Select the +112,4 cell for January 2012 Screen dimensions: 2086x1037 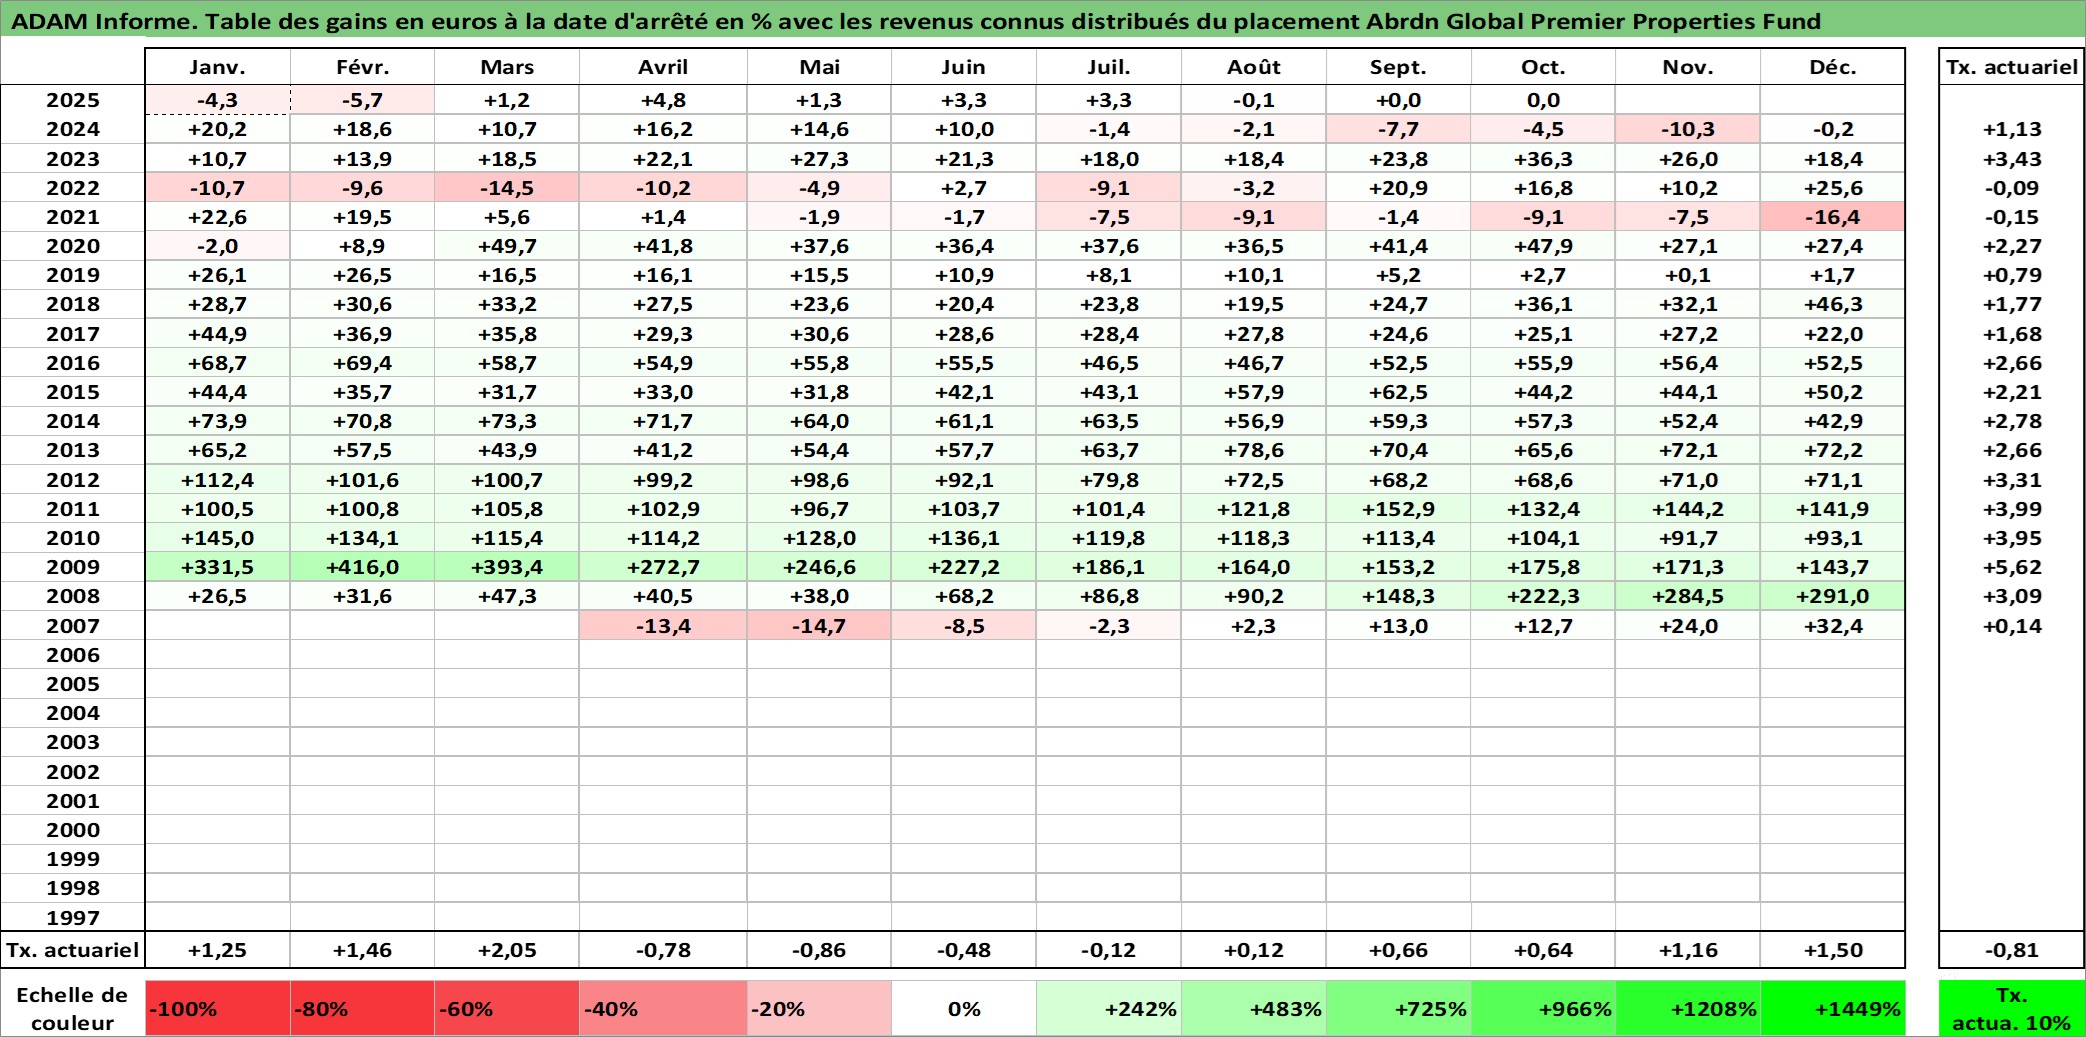pos(218,480)
